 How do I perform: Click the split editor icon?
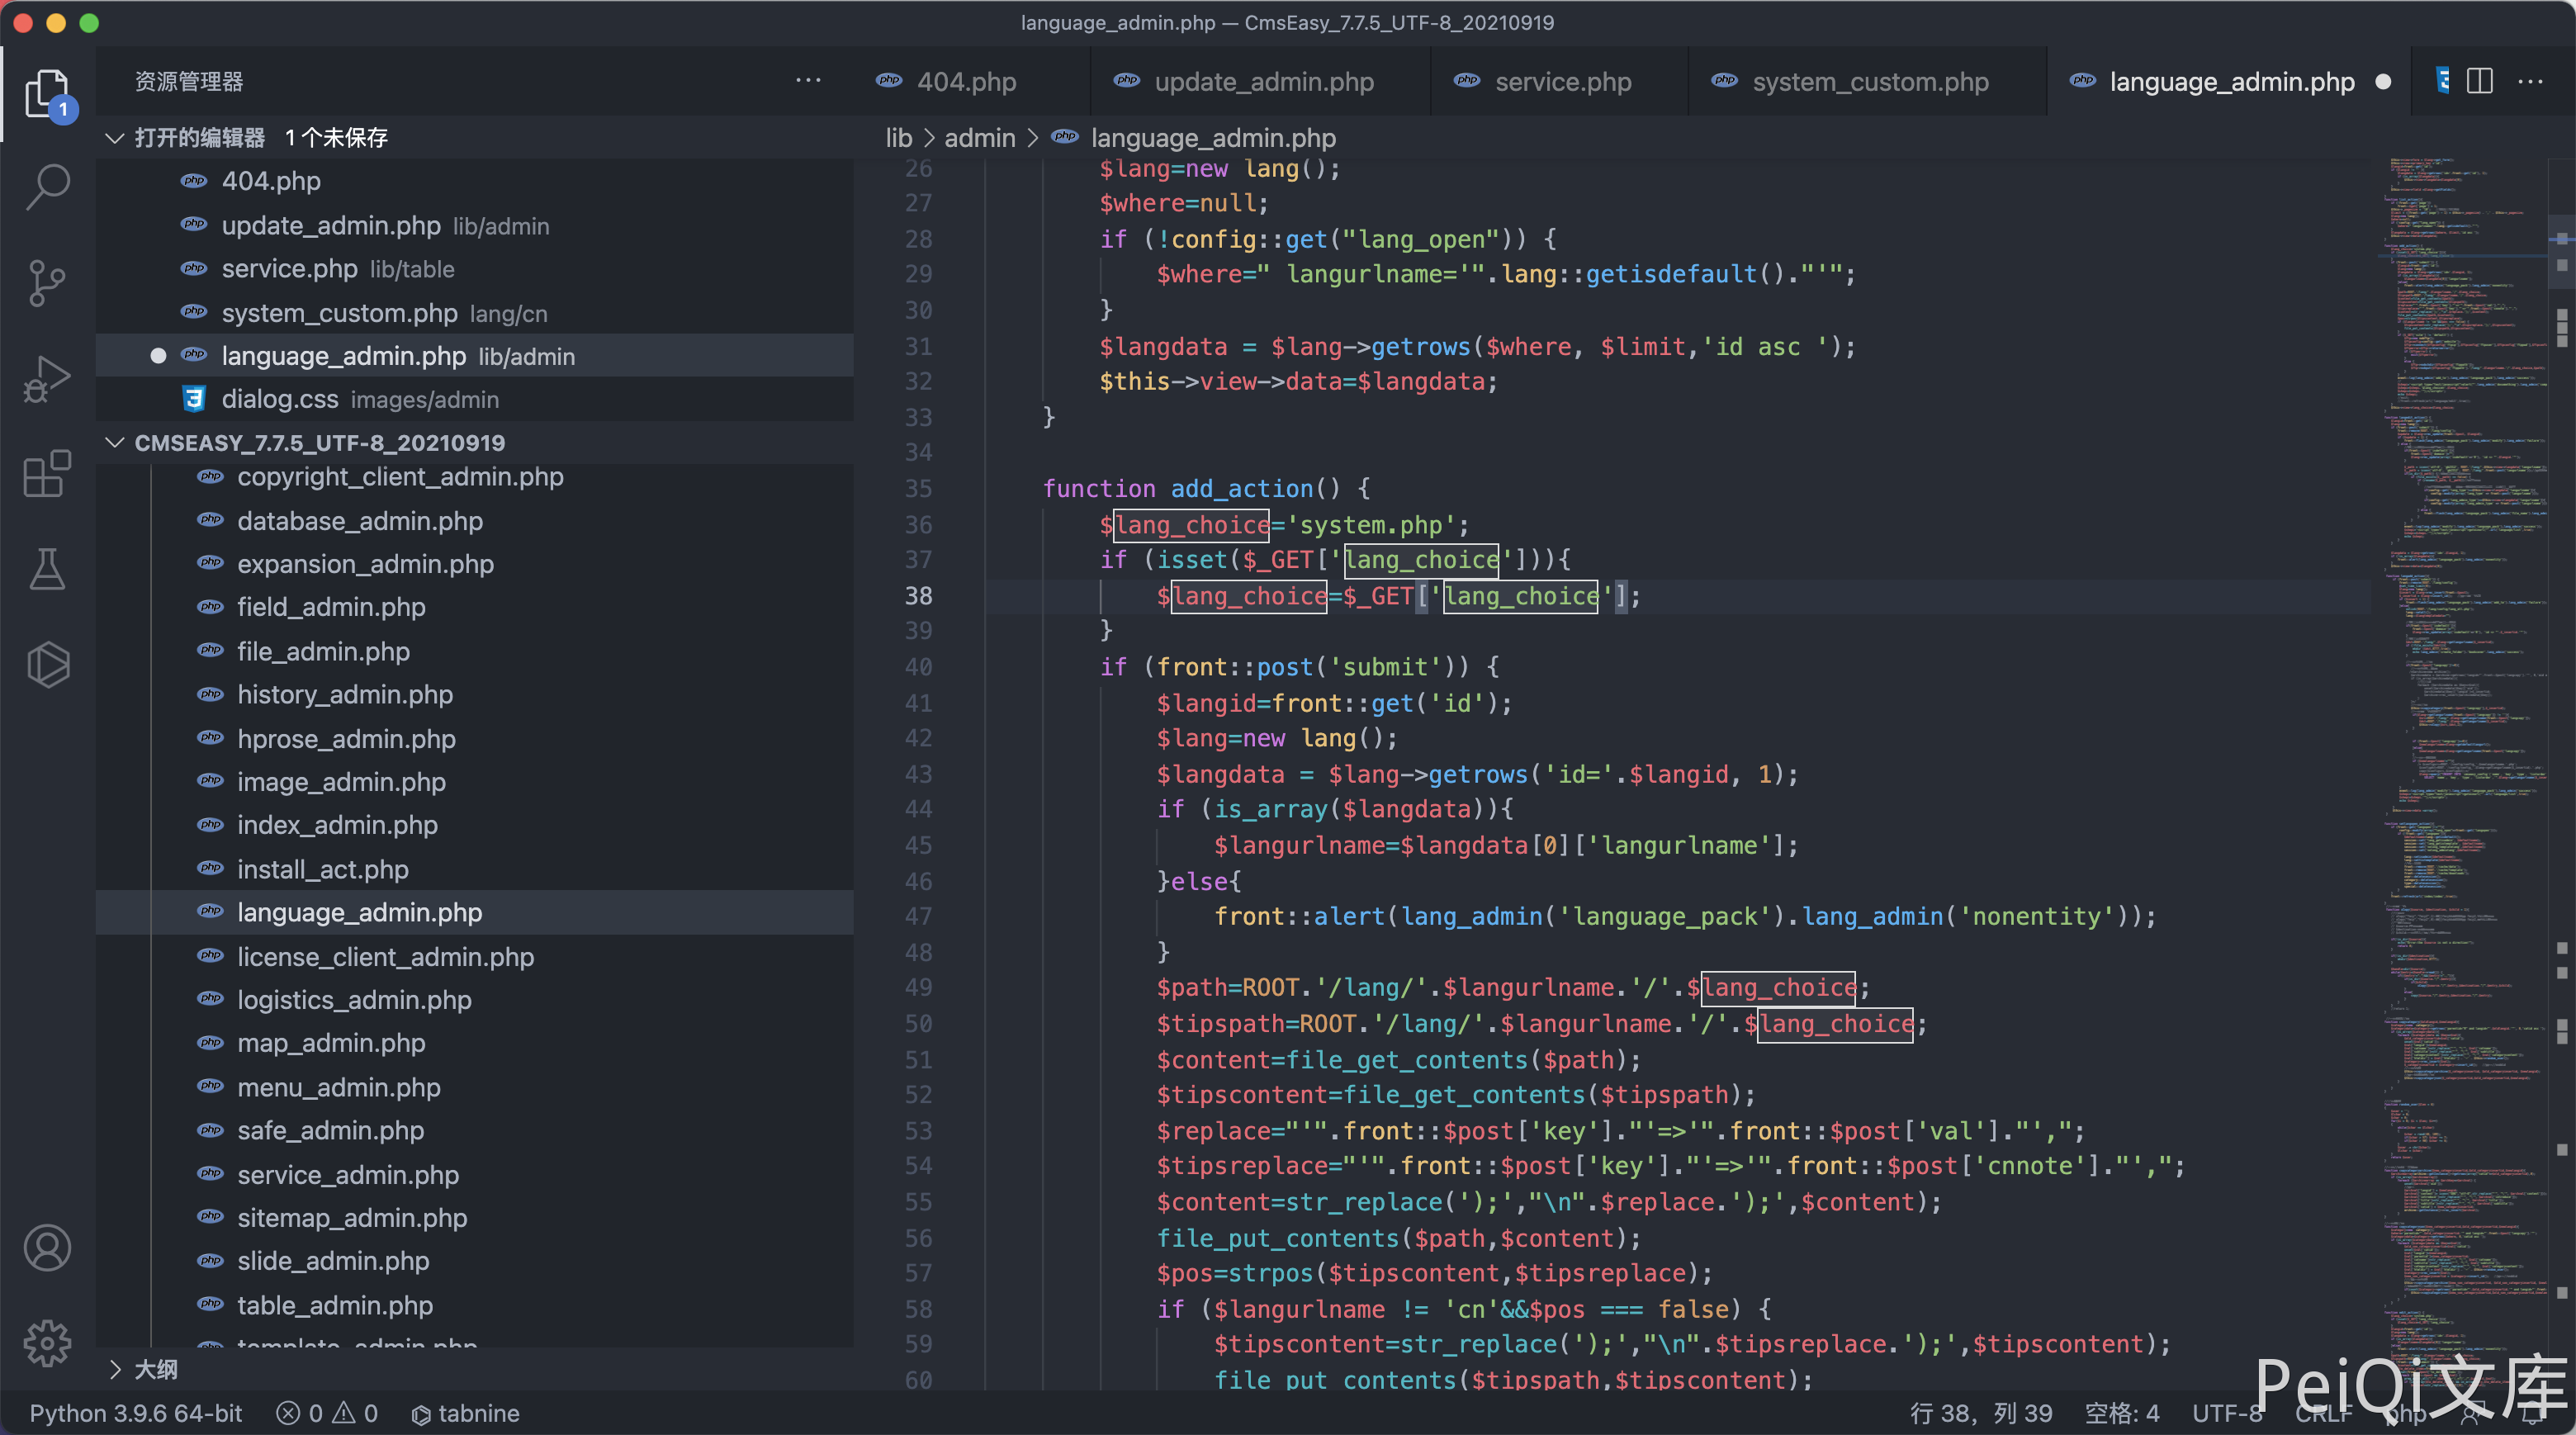point(2479,81)
